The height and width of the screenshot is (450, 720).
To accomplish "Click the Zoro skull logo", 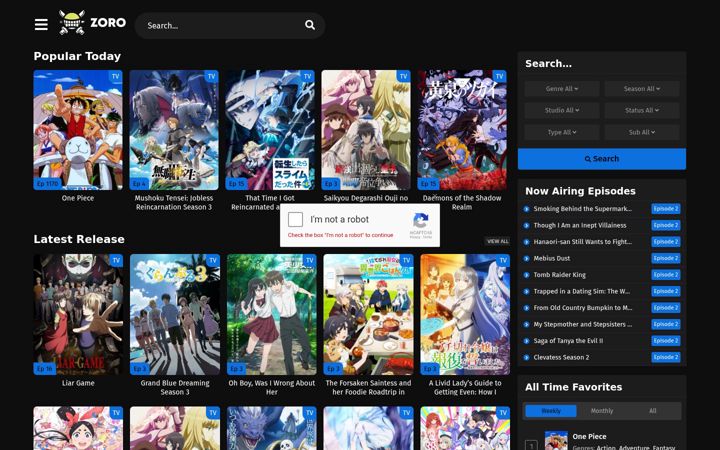I will 72,22.
